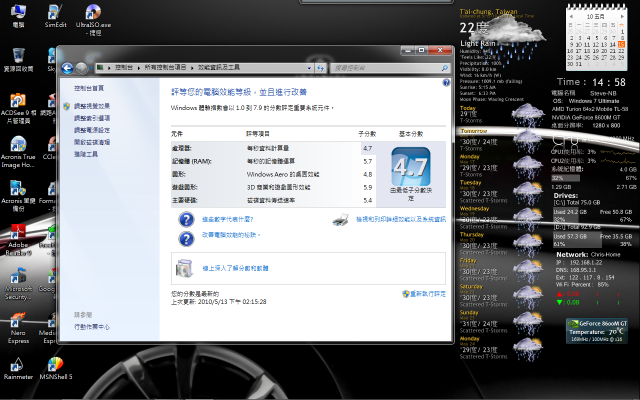Open the MSNShell 5 desktop shortcut
Screen dimensions: 640x400
tap(56, 369)
